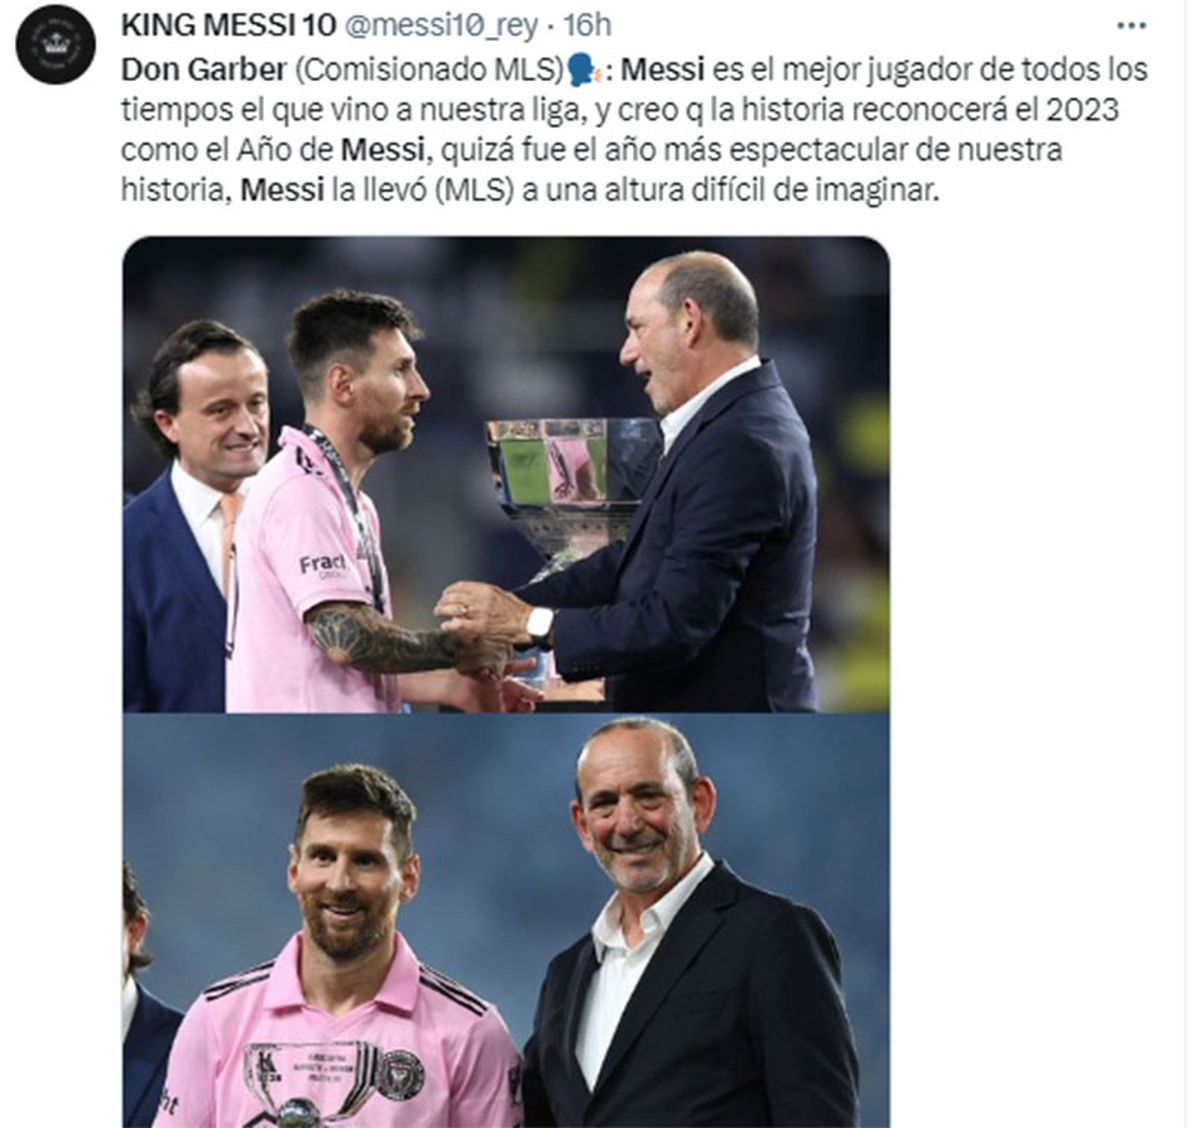Click bold "Messi" right after the emoji

663,70
